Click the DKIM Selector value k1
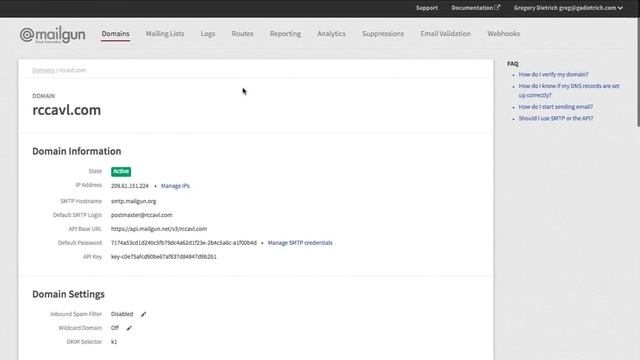The image size is (640, 360). click(x=114, y=342)
